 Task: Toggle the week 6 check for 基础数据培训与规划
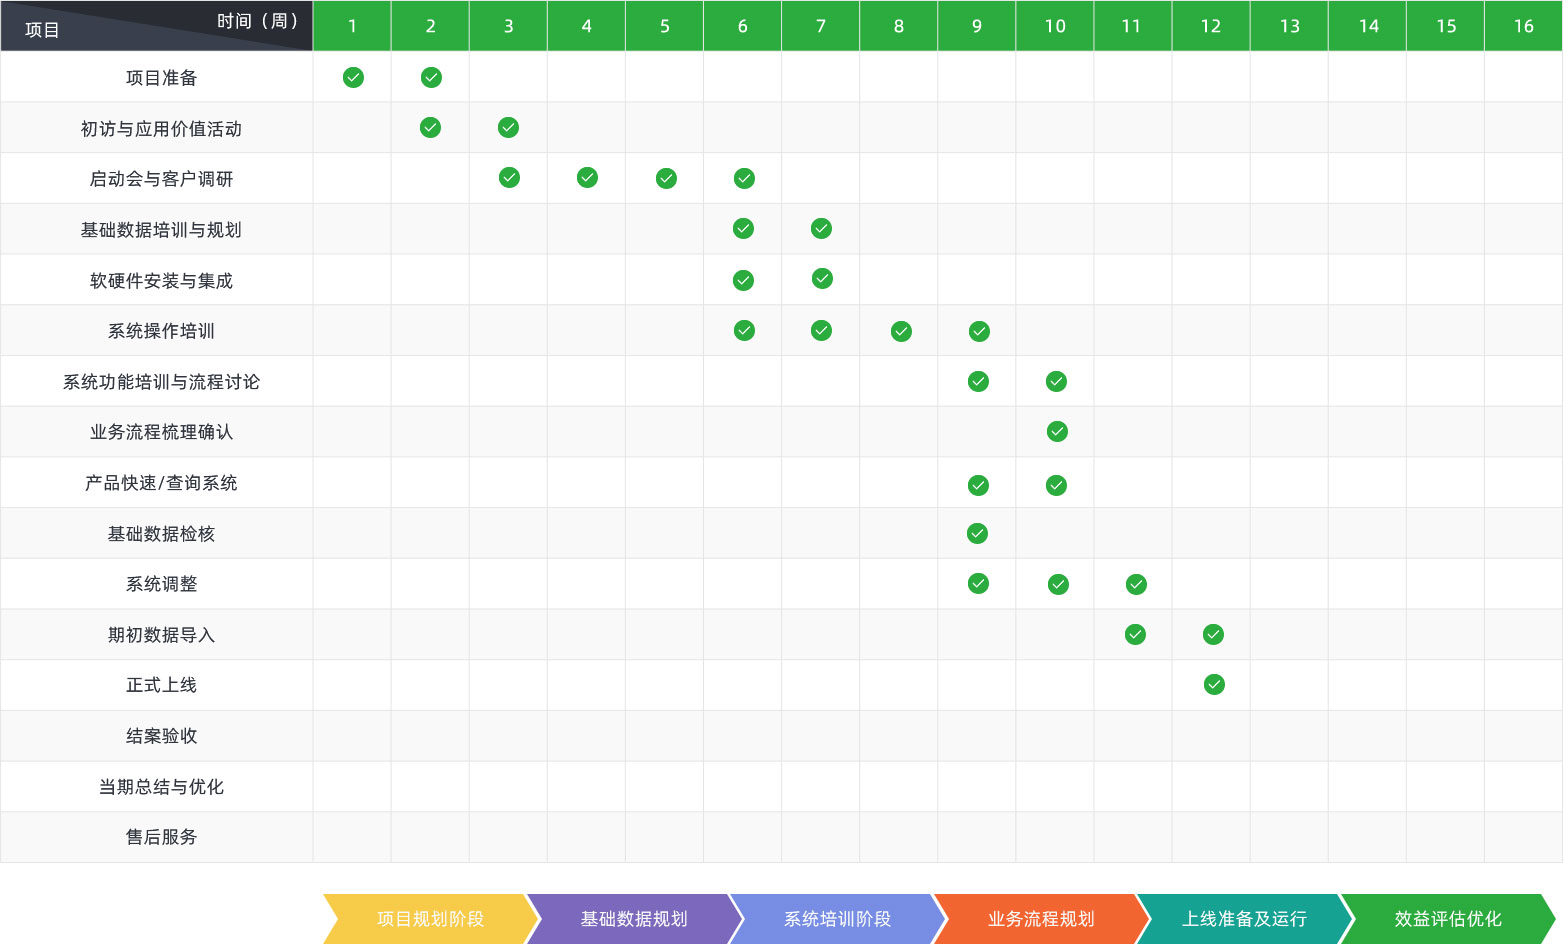point(743,229)
